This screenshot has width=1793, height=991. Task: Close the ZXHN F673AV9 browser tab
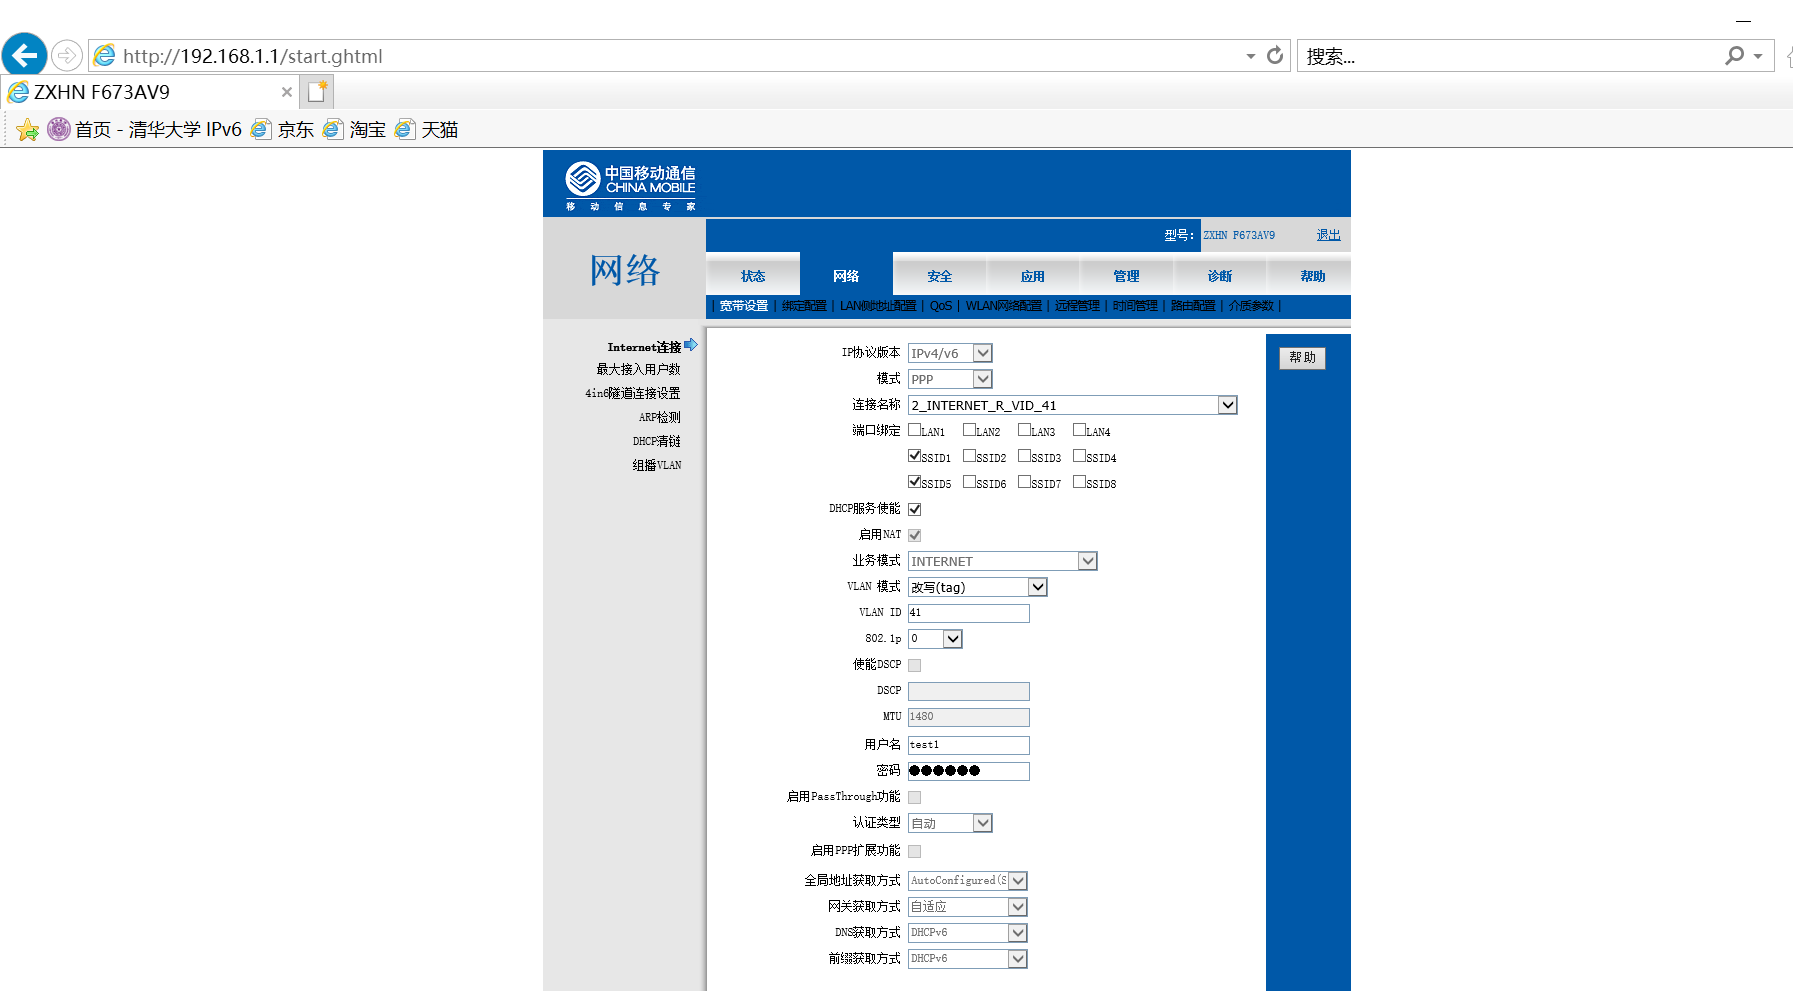click(287, 92)
